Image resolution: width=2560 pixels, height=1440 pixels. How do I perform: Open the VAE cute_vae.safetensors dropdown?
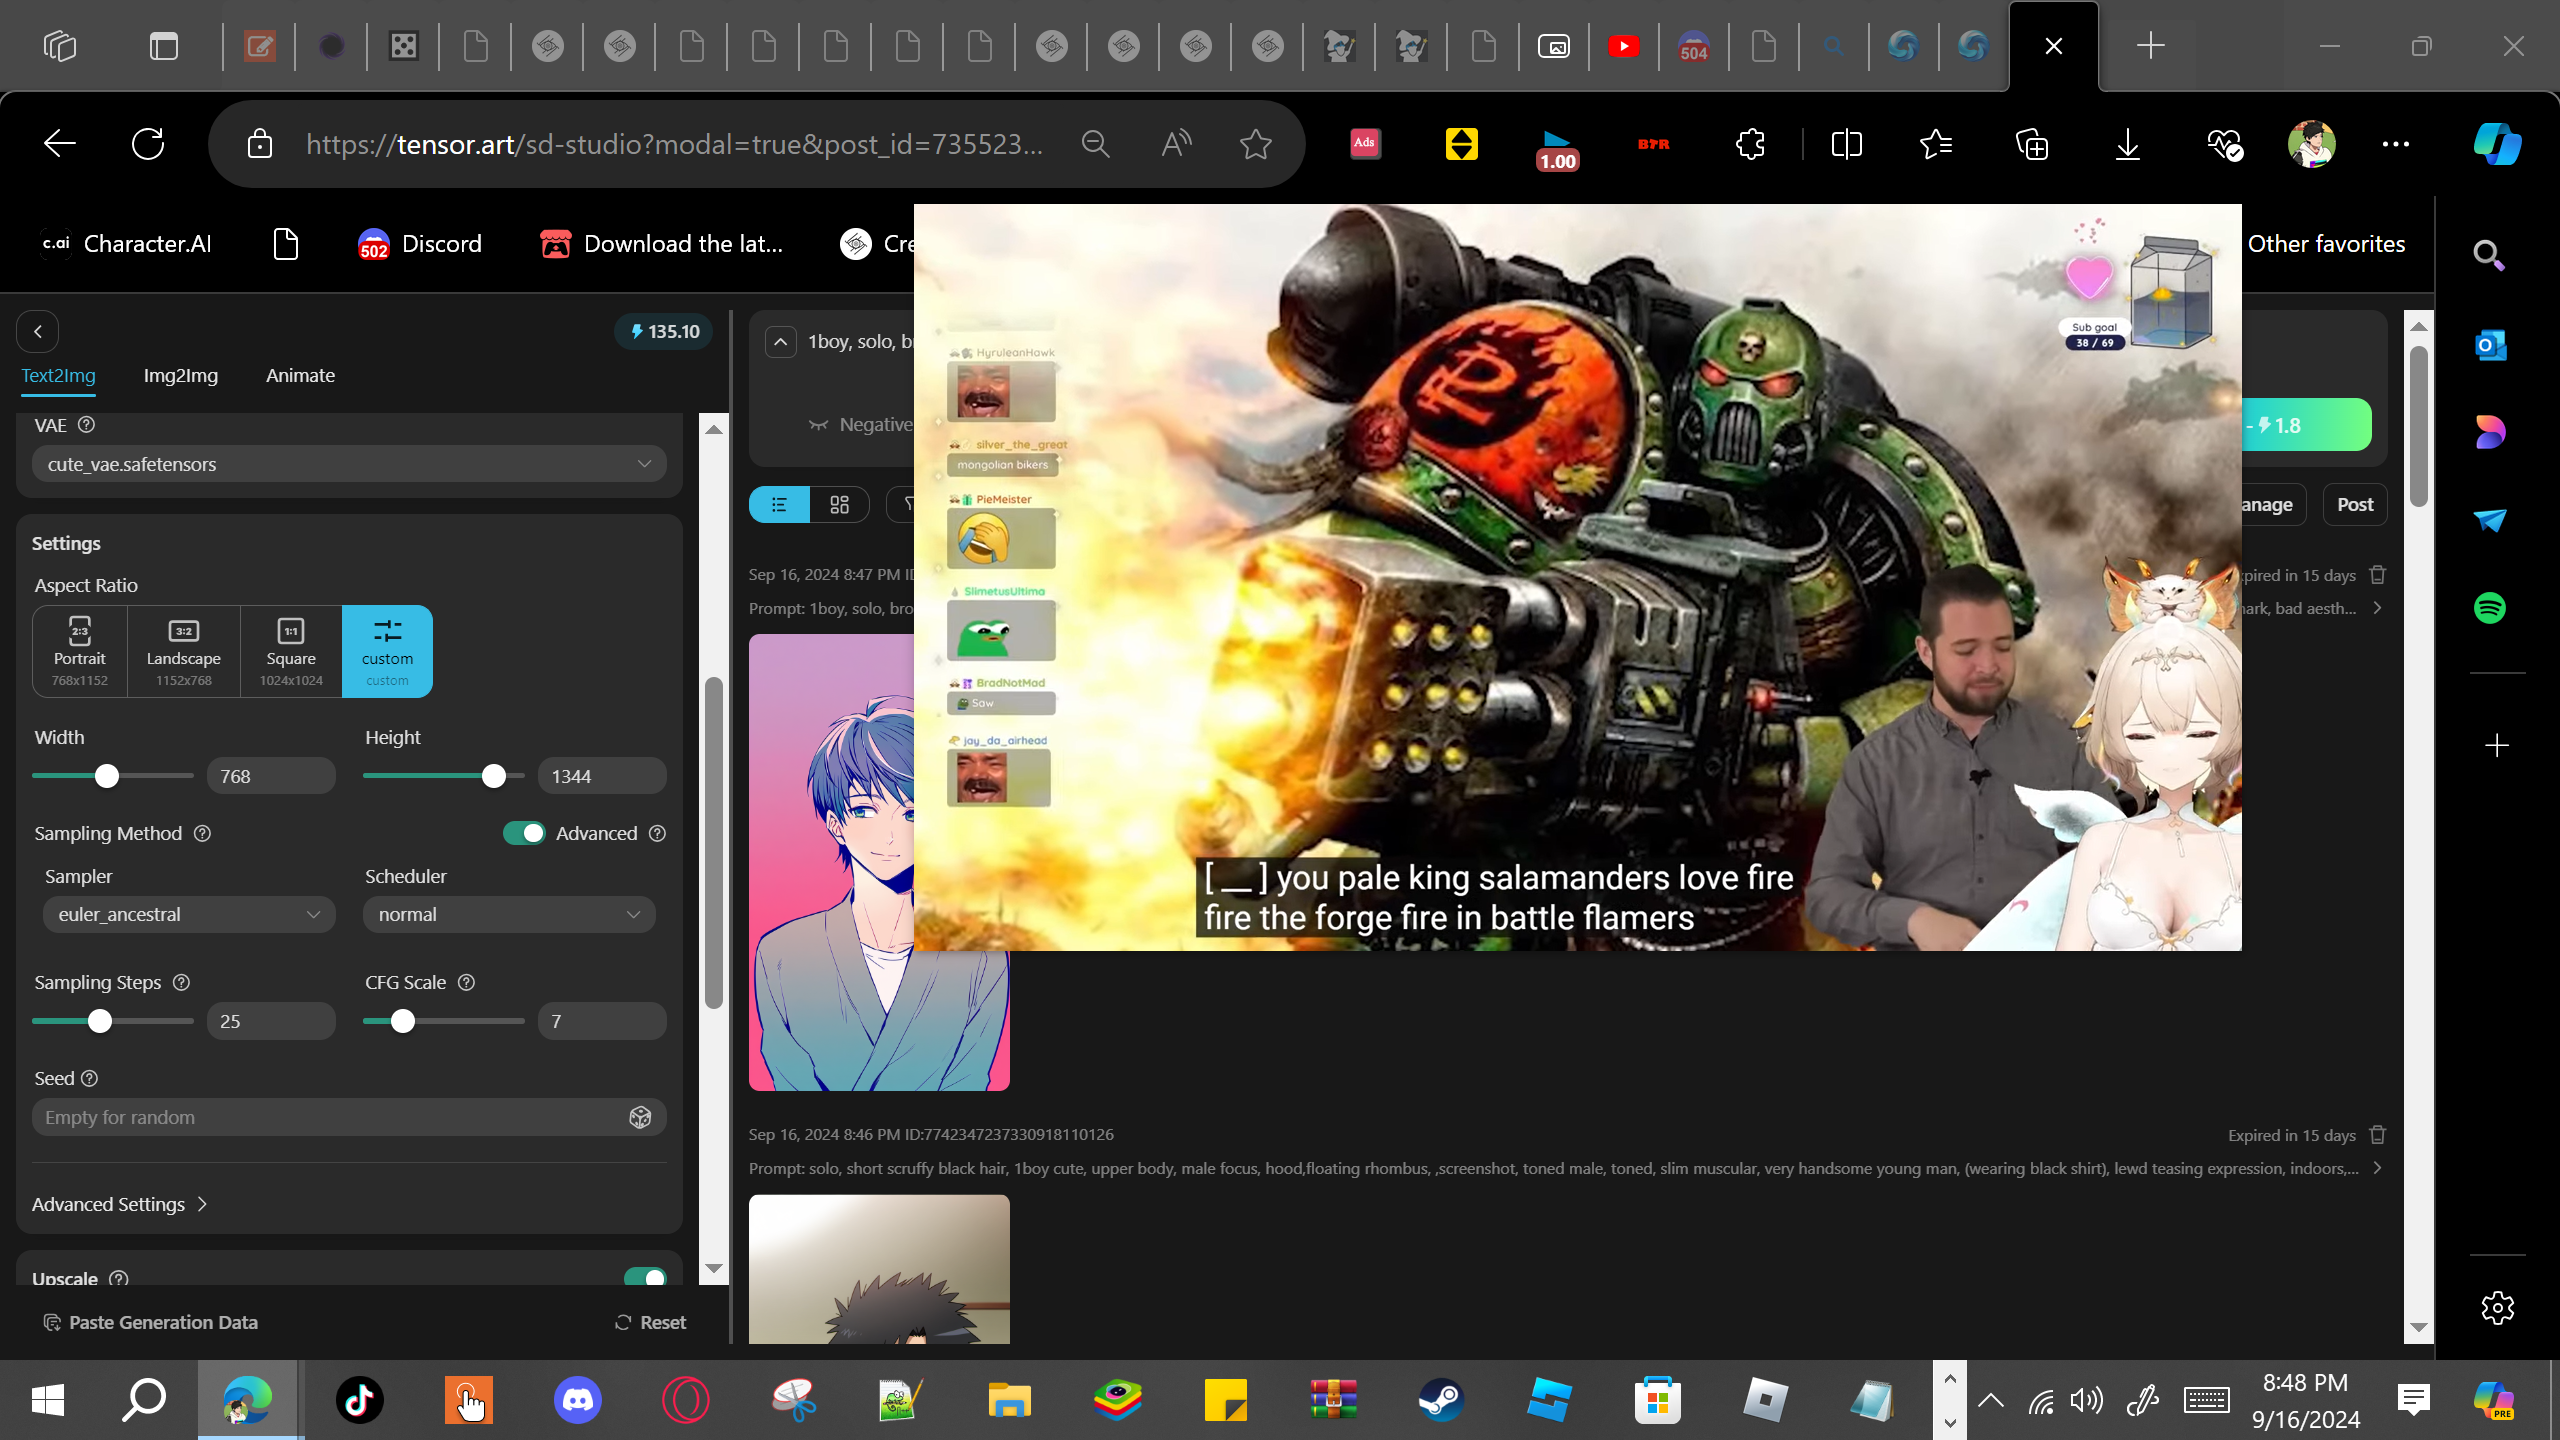(349, 464)
